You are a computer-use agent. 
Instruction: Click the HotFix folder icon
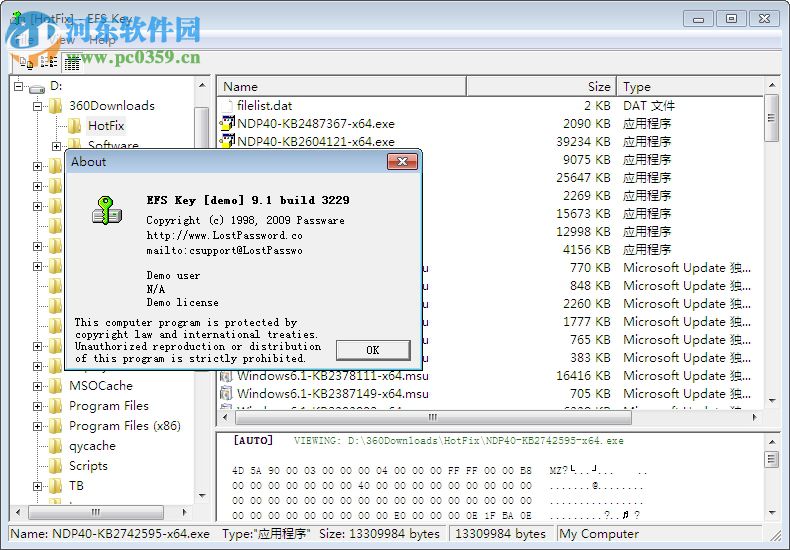coord(75,125)
